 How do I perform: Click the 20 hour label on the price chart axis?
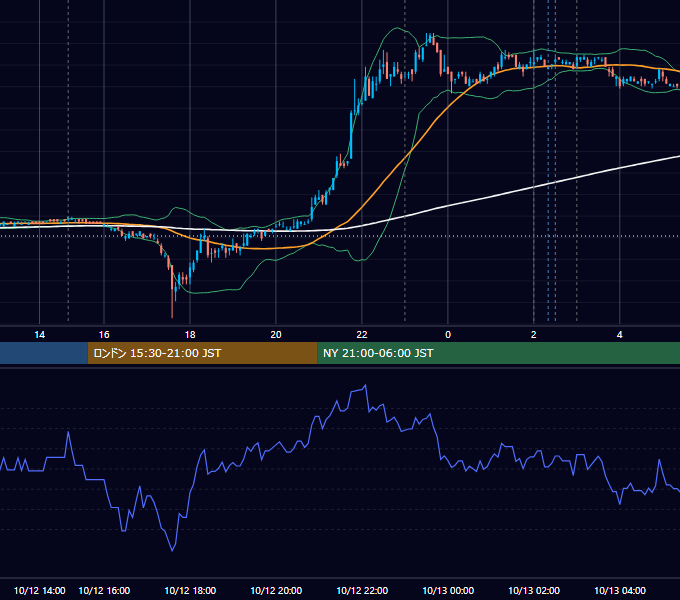point(276,335)
